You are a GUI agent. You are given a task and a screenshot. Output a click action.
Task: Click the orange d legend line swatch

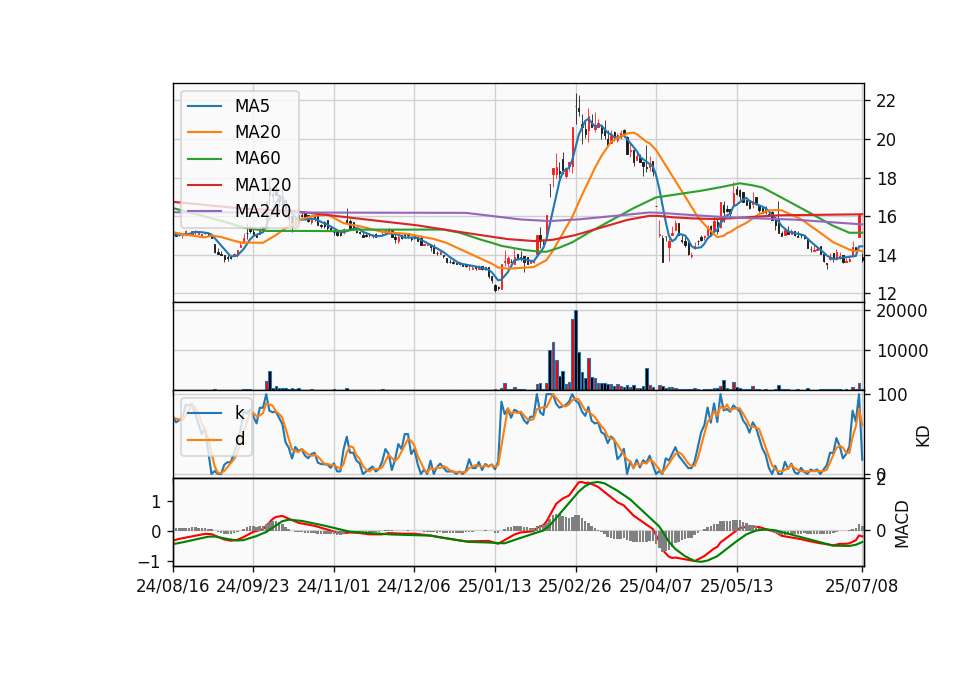204,439
